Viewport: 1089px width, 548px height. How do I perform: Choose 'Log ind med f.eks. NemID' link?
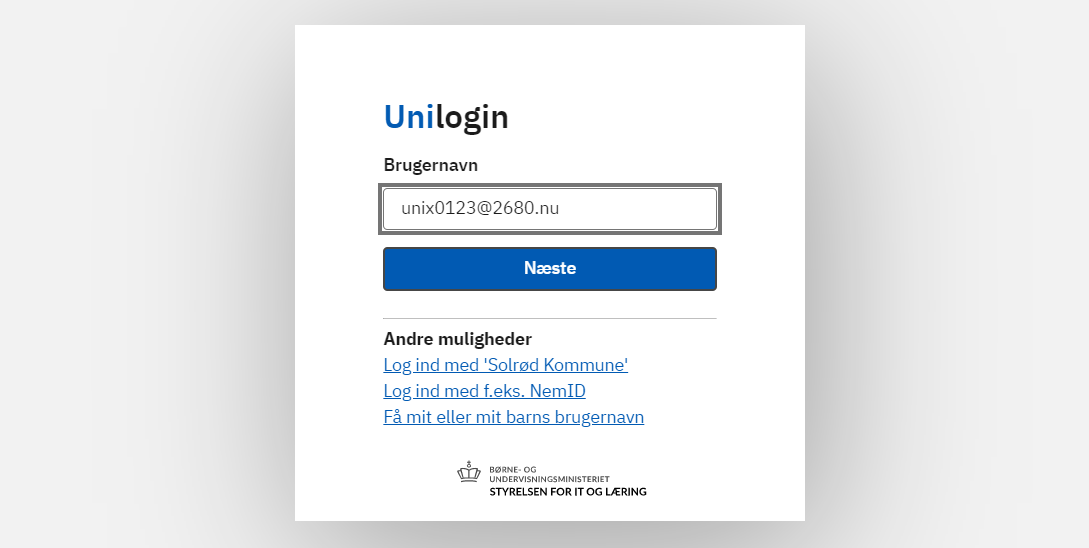point(484,391)
